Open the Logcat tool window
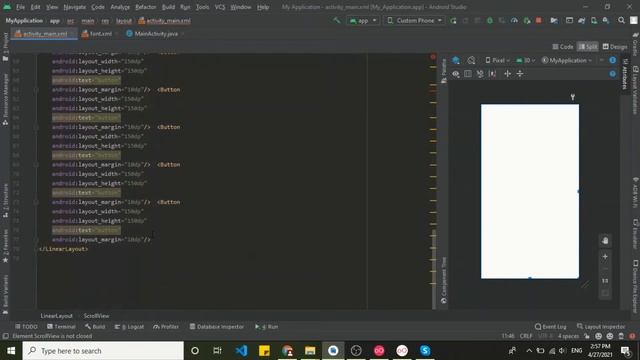 click(x=129, y=327)
